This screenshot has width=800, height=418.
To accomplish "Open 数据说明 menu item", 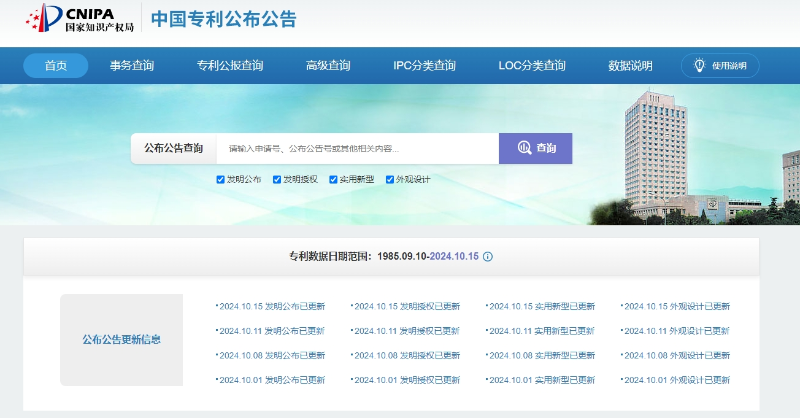I will [630, 66].
